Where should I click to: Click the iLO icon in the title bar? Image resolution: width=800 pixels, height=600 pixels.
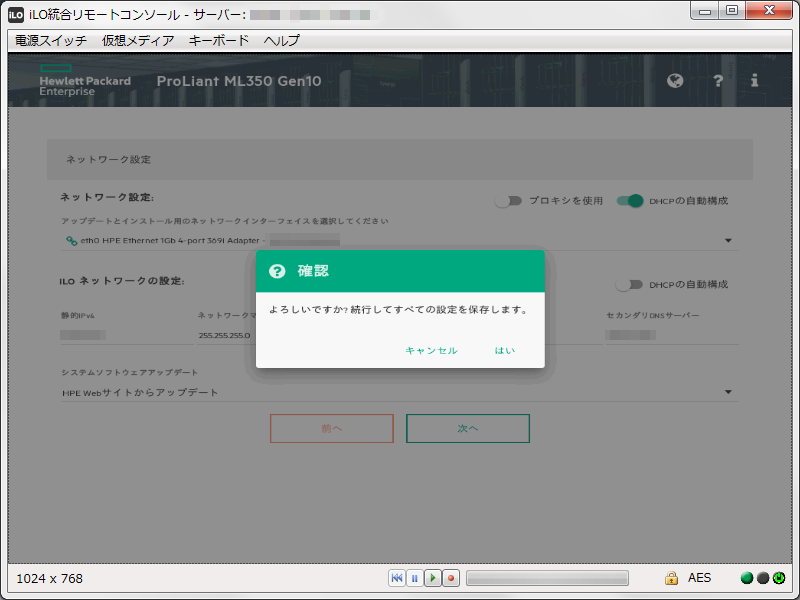pyautogui.click(x=13, y=12)
